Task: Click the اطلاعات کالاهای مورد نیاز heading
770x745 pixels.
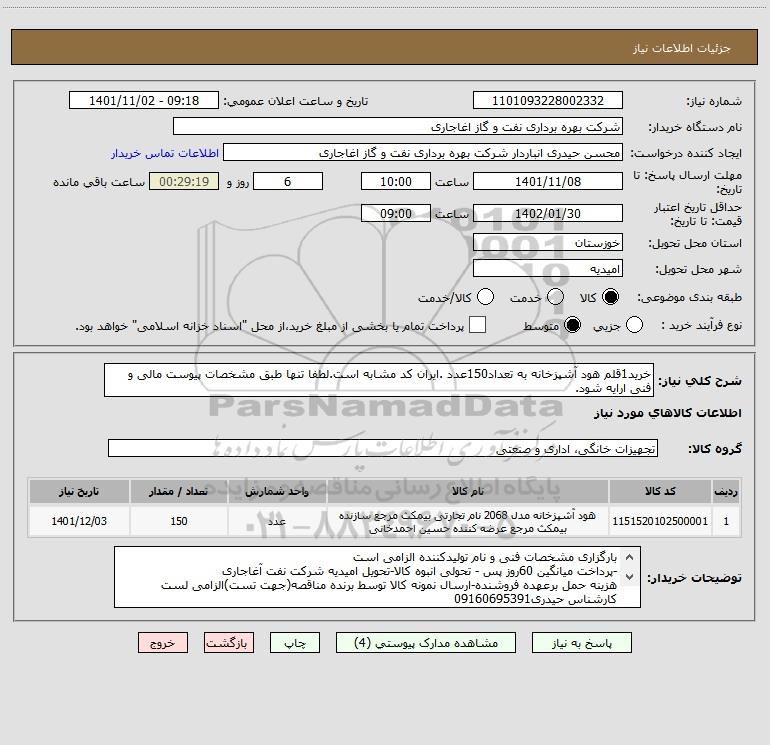Action: pos(667,413)
